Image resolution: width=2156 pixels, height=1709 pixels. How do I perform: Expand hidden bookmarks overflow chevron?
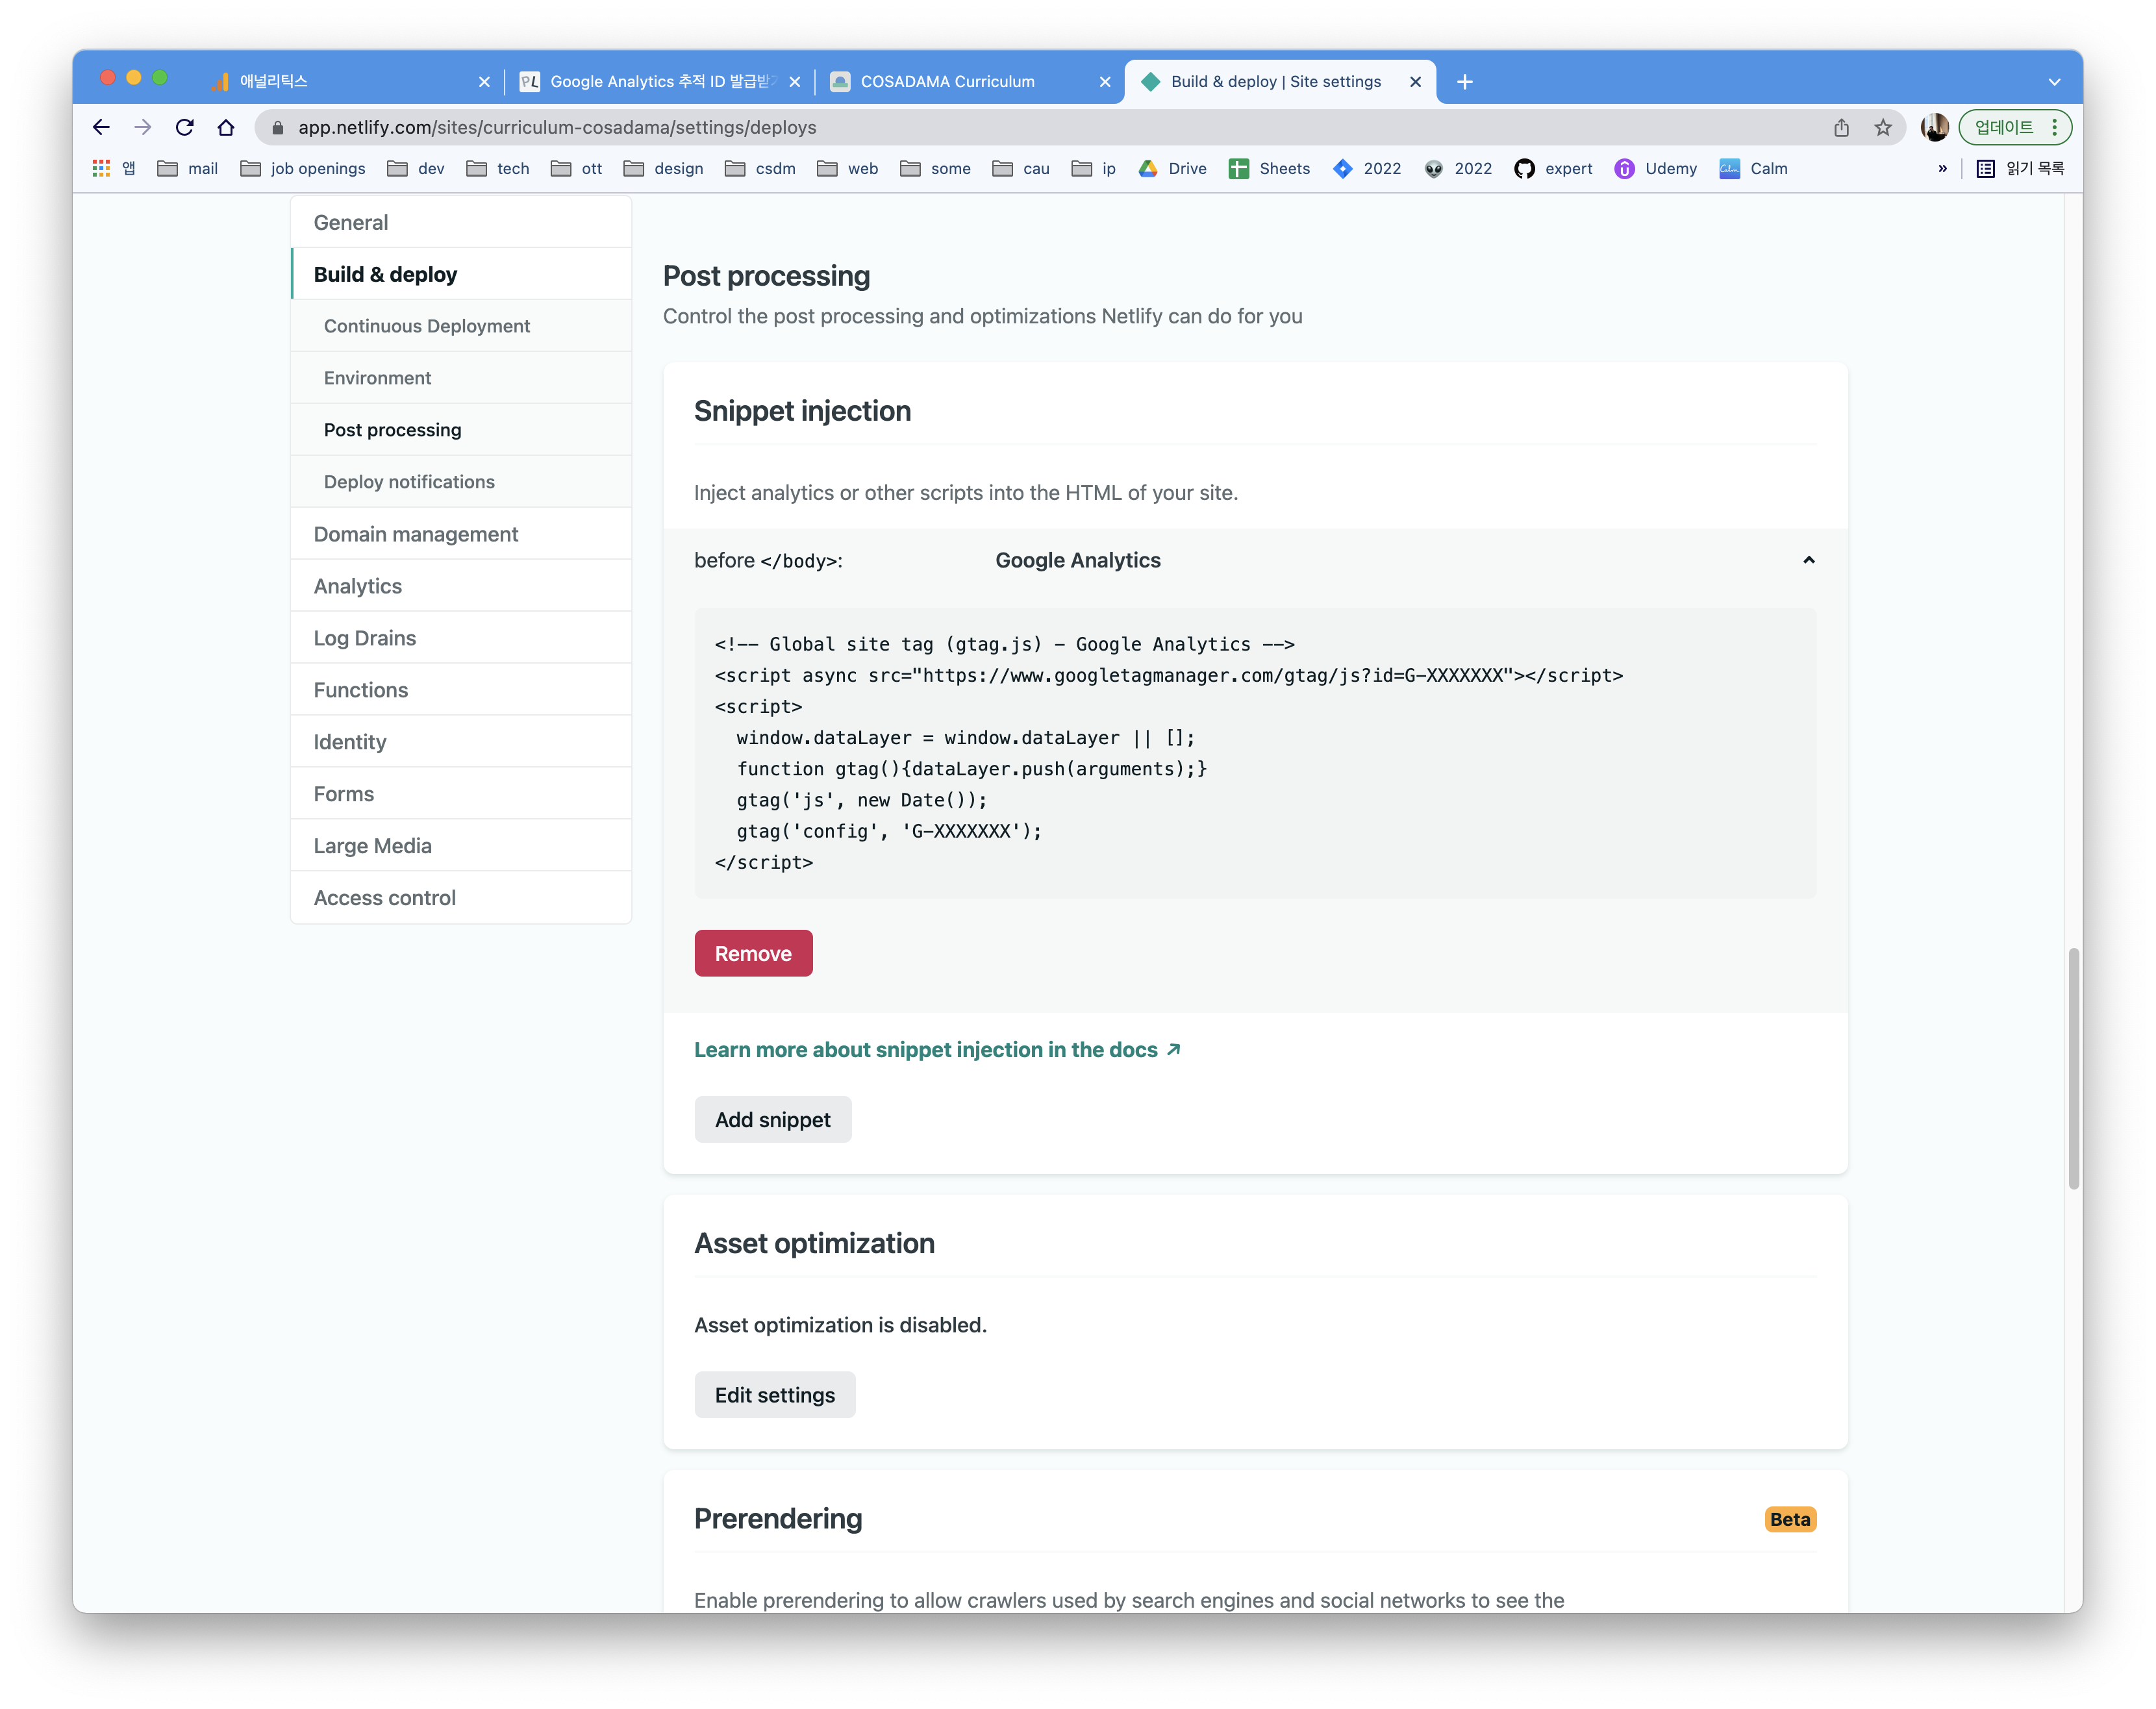point(1942,168)
